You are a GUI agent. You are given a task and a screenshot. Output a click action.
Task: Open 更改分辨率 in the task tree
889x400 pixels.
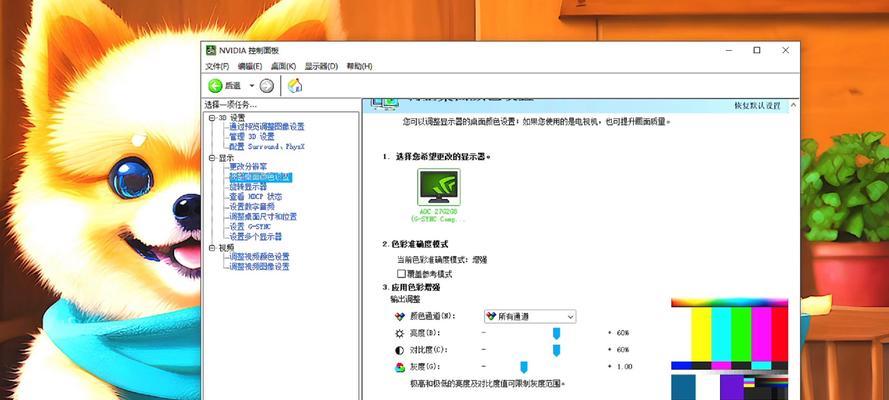click(x=248, y=167)
